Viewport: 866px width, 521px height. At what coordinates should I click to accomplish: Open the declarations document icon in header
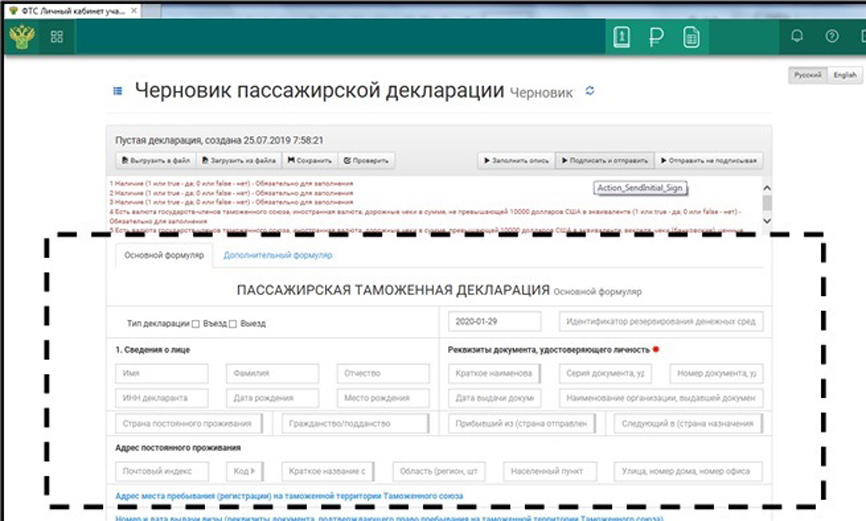(x=690, y=37)
